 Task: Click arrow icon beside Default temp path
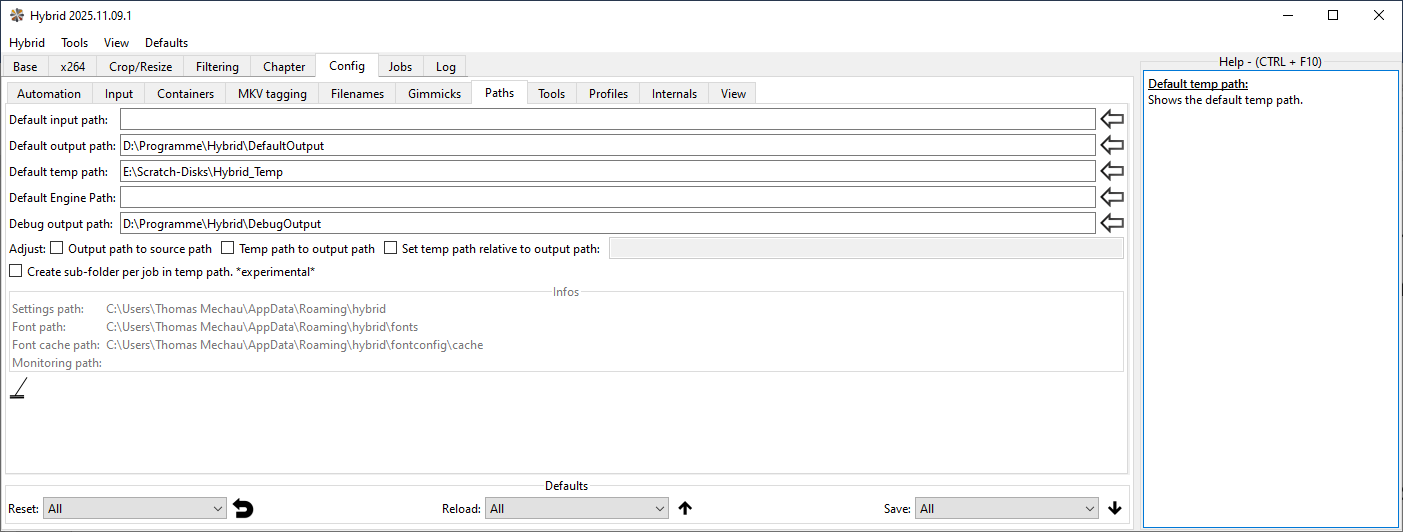pos(1112,171)
